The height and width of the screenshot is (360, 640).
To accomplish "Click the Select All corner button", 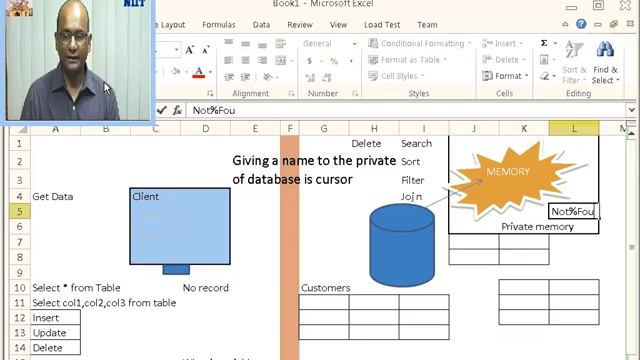I will tap(19, 129).
